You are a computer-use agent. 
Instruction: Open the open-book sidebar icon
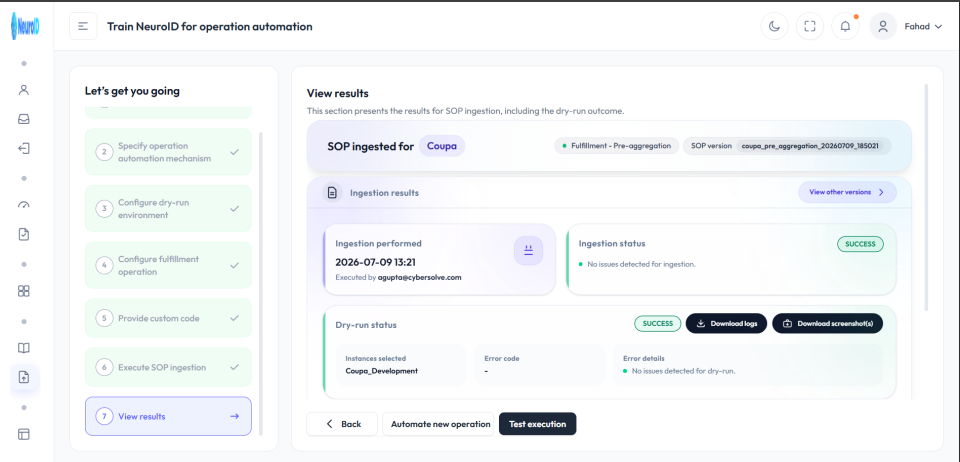click(x=24, y=348)
